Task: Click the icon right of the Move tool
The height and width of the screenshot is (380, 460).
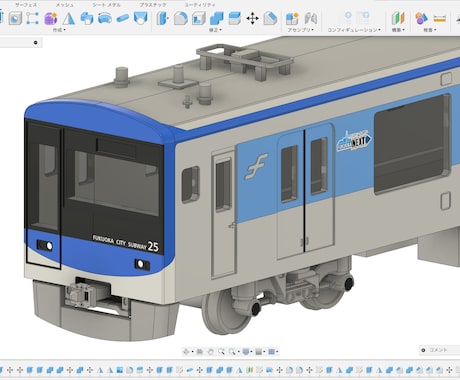Action: 270,18
